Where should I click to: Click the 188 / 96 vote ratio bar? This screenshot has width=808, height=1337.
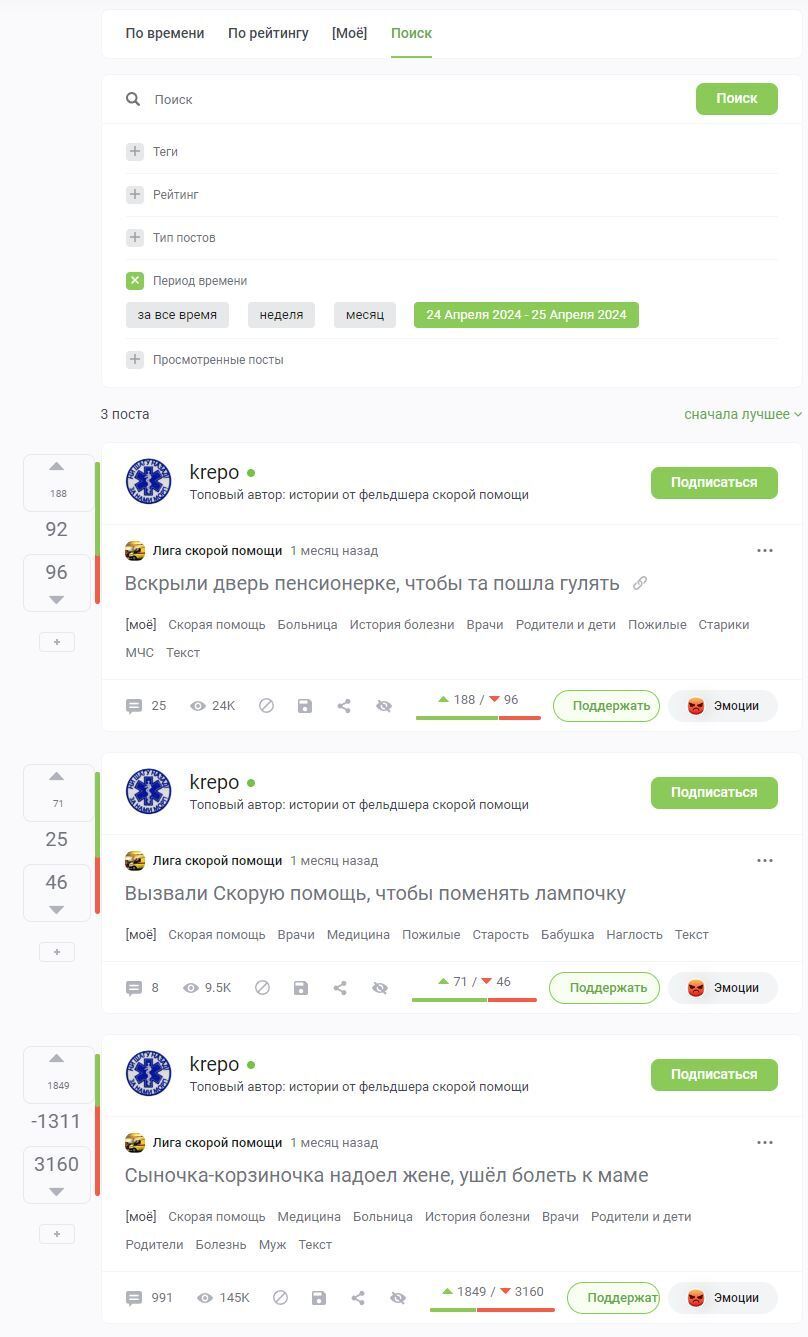tap(479, 706)
